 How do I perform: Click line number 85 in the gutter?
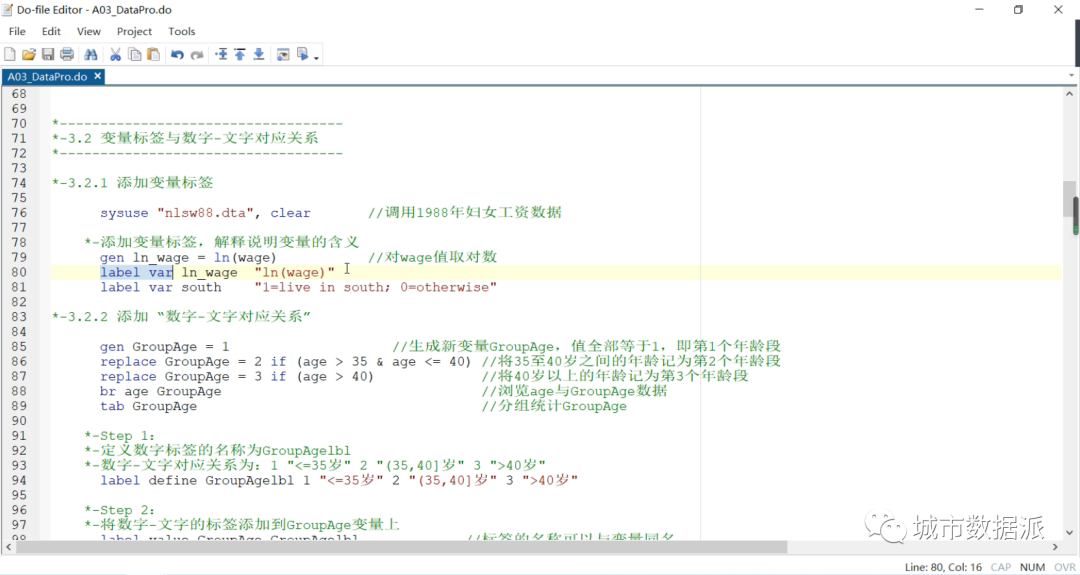point(19,346)
